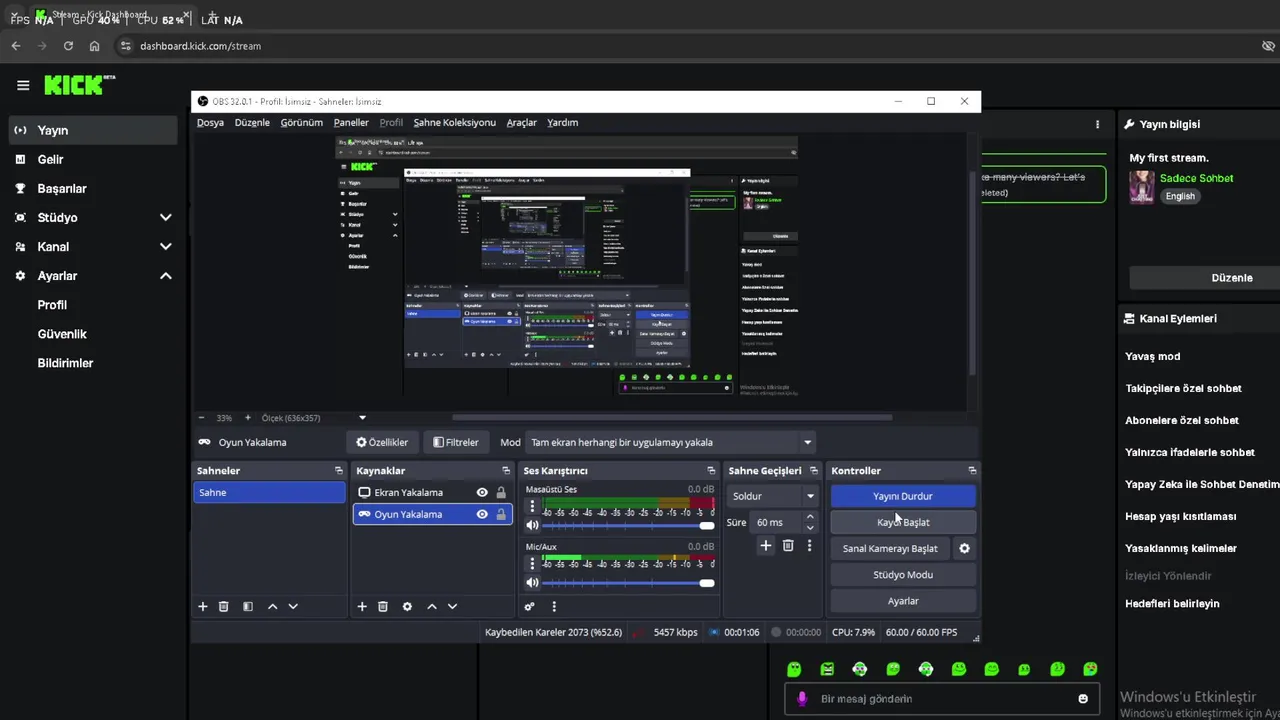Click Sanal Kamerayı Başlat button

click(x=890, y=548)
